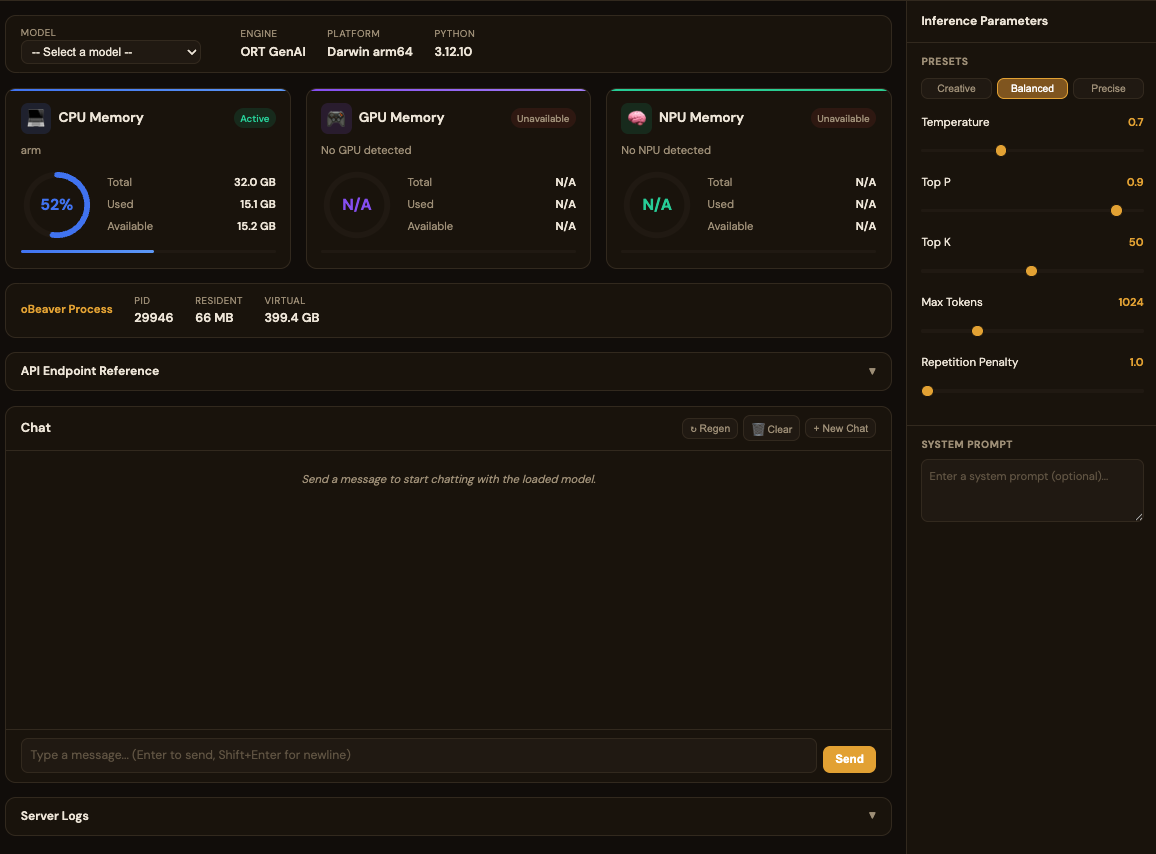
Task: Toggle the Unavailable badge on GPU Memory
Action: 542,118
